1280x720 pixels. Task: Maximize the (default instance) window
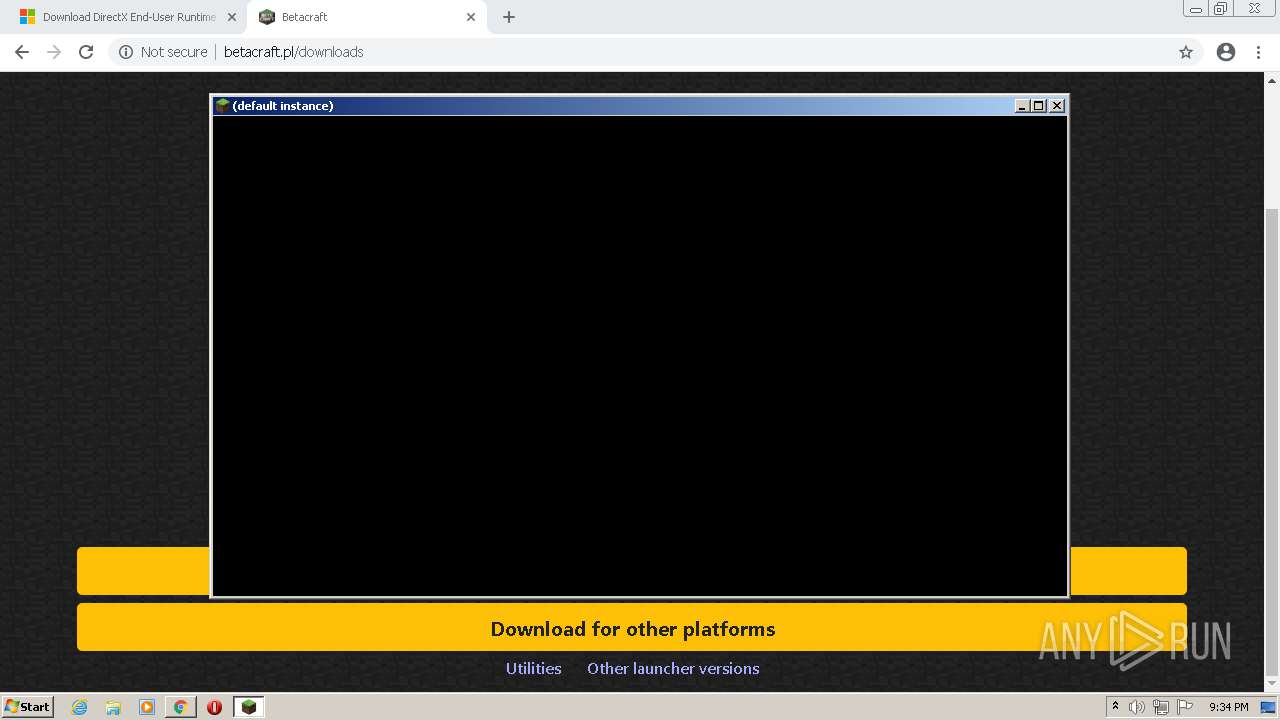point(1039,105)
